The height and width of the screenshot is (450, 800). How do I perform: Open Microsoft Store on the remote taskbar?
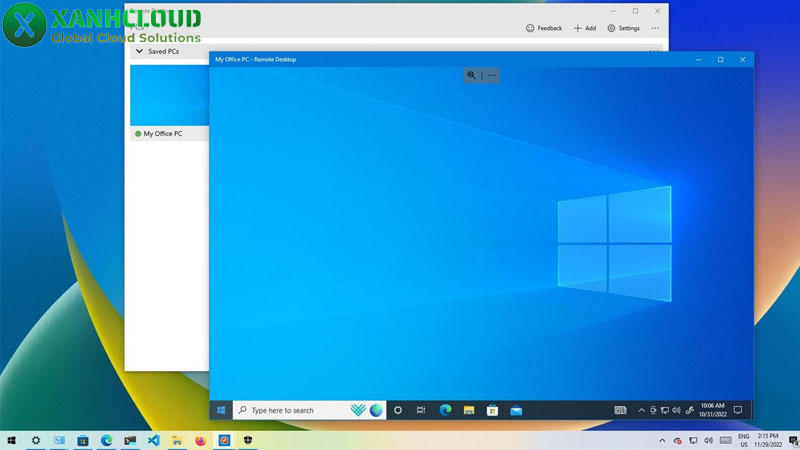click(492, 410)
